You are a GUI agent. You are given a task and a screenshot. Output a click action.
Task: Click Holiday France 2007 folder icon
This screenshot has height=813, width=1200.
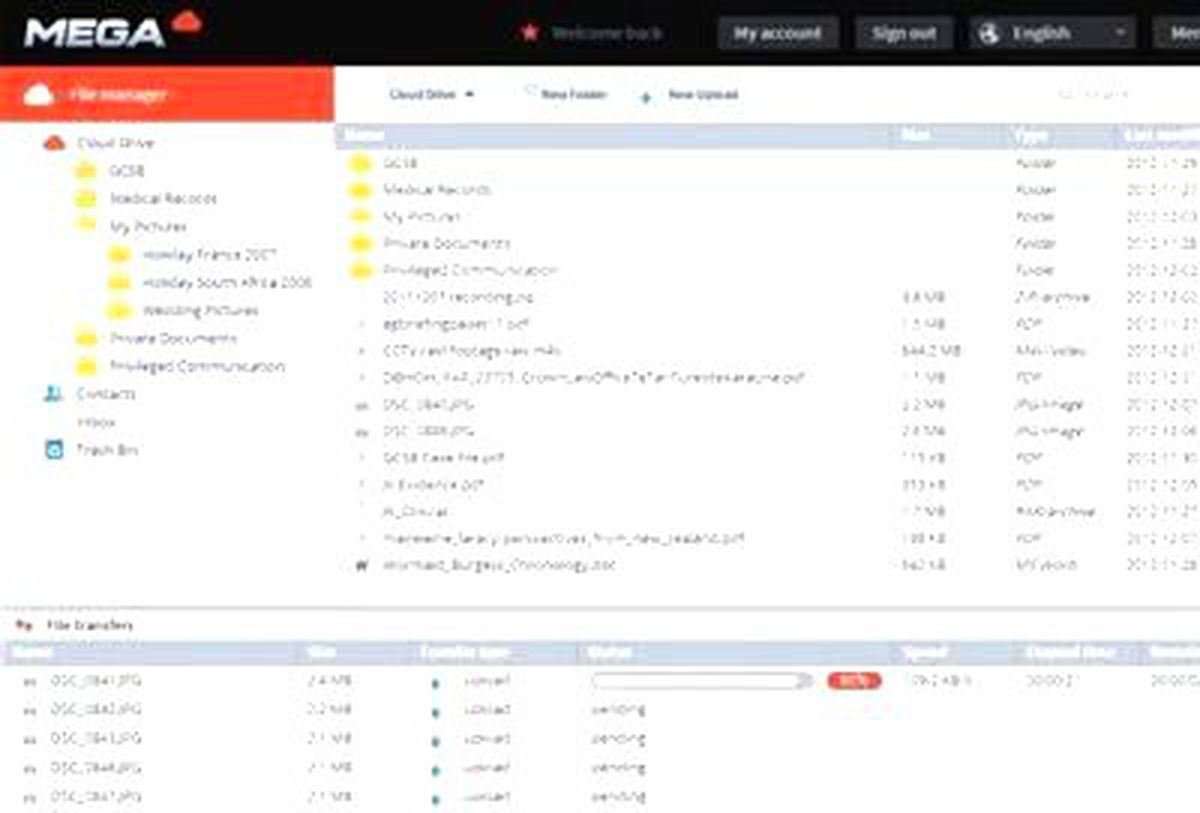120,255
